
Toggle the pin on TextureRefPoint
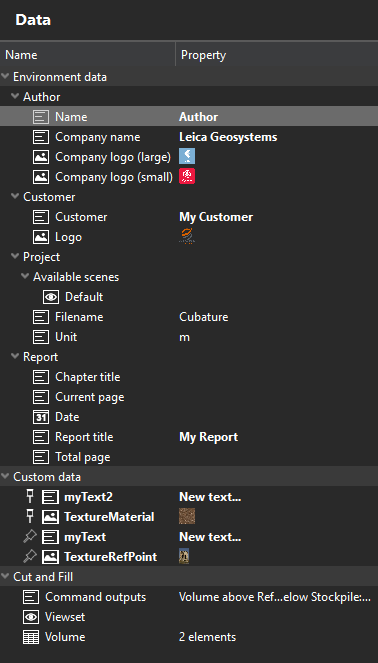click(x=30, y=557)
